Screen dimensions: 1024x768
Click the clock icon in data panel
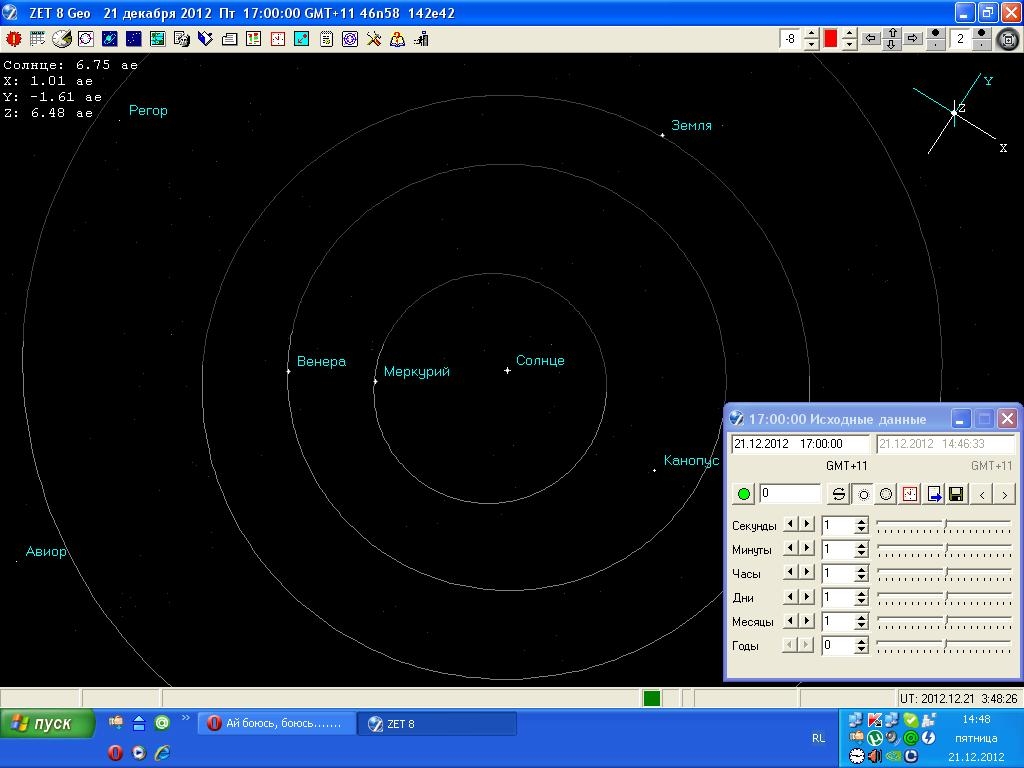pyautogui.click(x=910, y=494)
